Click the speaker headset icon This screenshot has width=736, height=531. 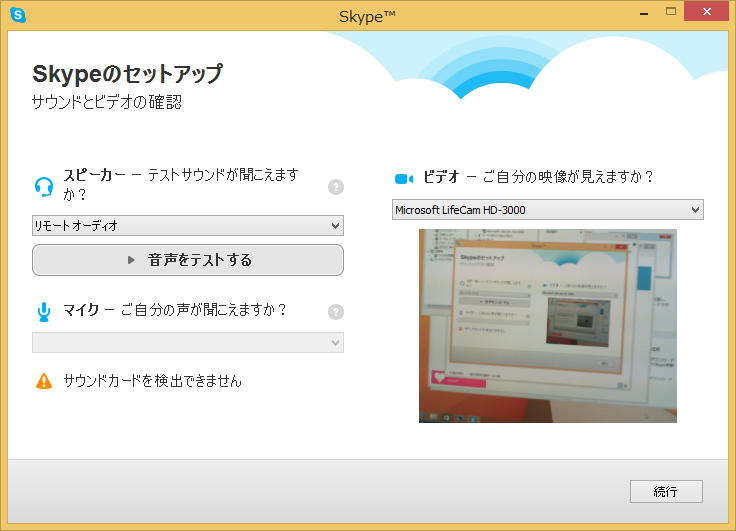pos(44,187)
